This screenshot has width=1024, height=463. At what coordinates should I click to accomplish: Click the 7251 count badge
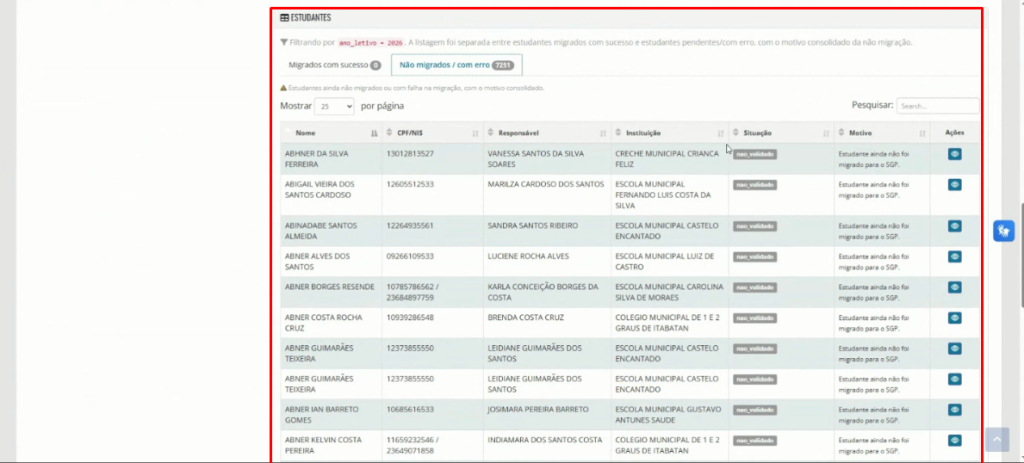[503, 65]
